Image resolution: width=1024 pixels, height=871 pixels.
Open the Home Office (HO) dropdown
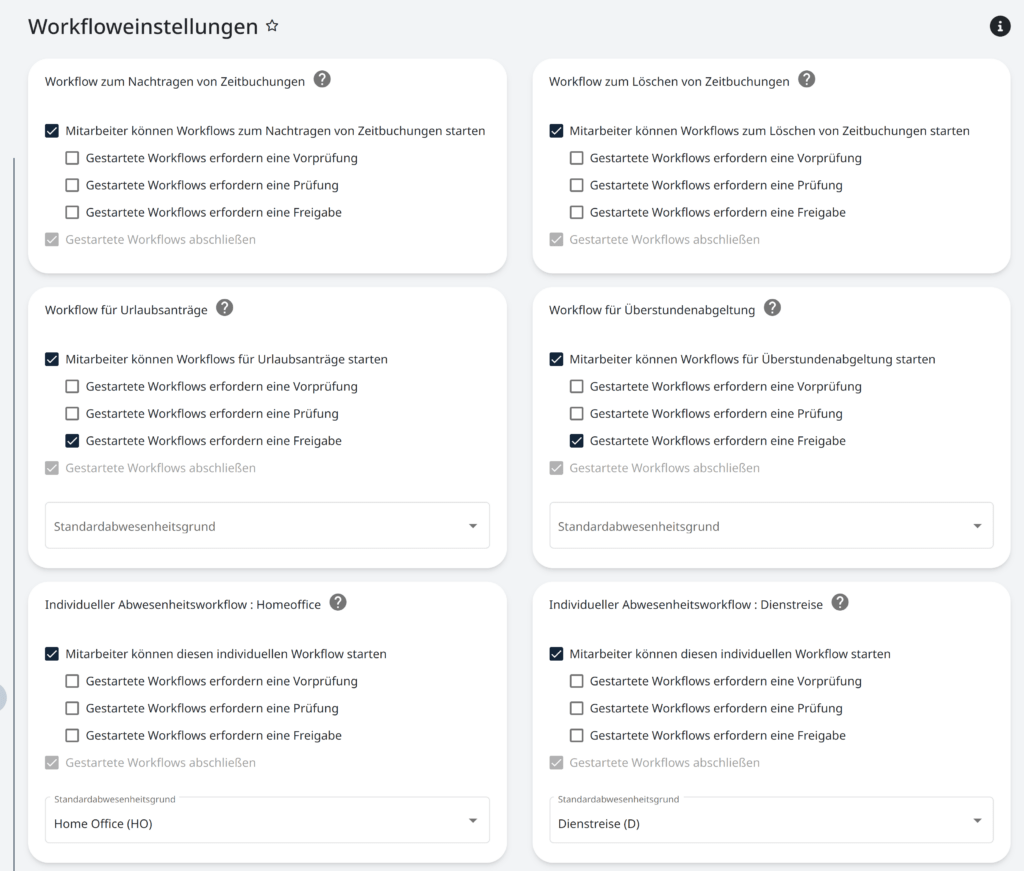(x=474, y=819)
